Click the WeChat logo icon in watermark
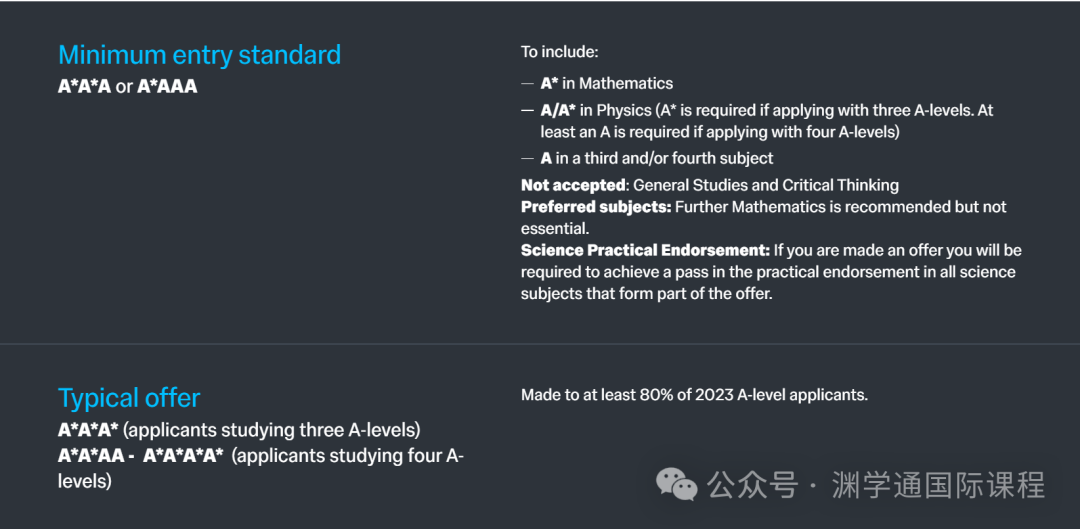 (676, 485)
